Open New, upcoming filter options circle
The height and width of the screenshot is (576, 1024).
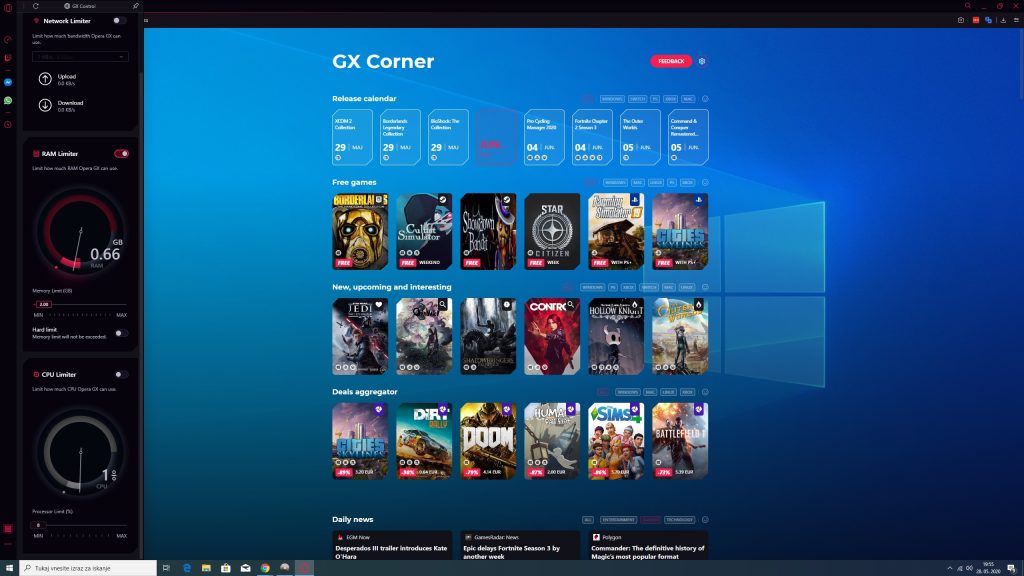[705, 287]
